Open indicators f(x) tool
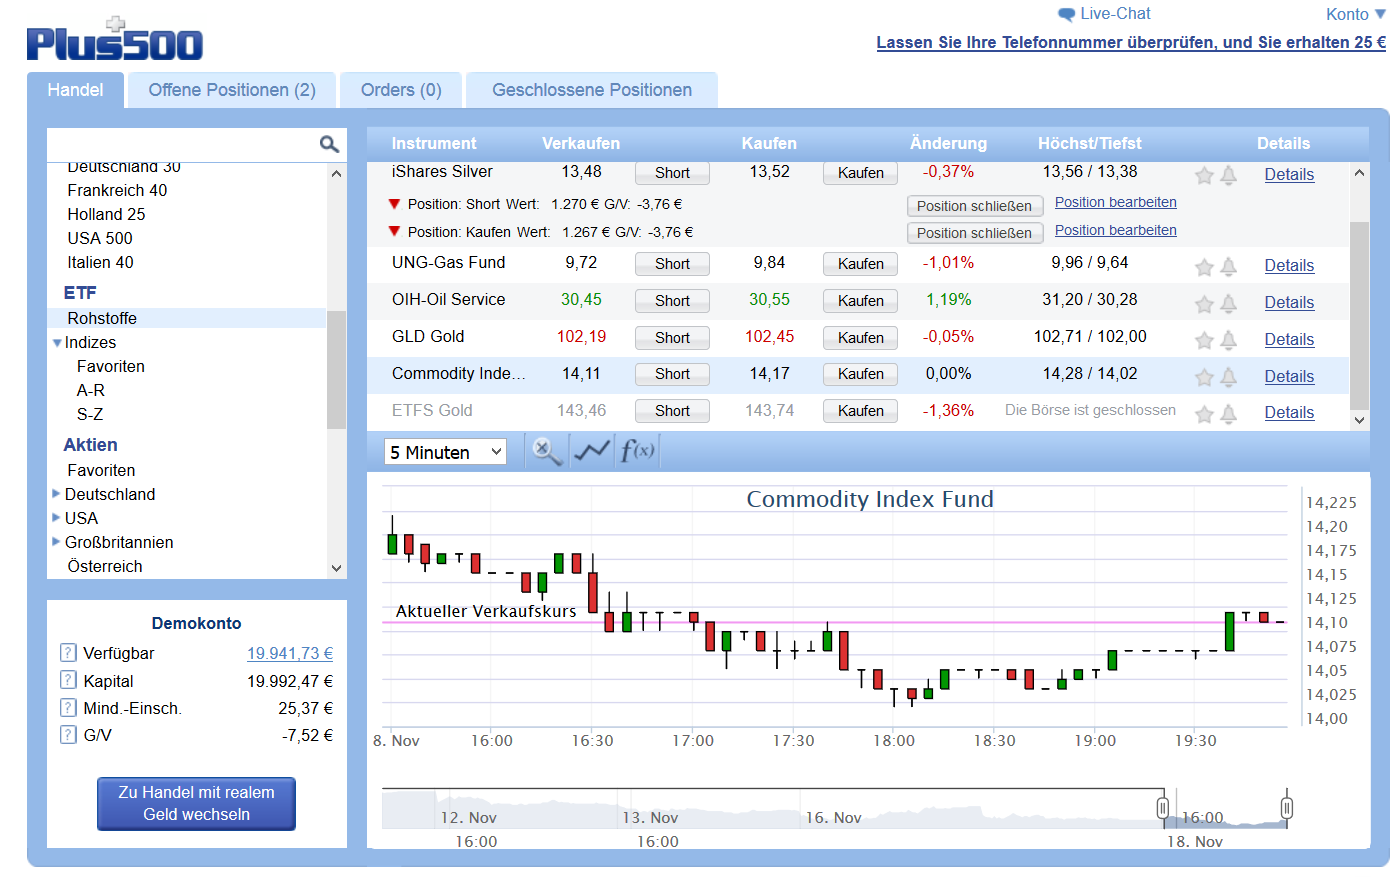This screenshot has width=1399, height=877. (x=637, y=451)
